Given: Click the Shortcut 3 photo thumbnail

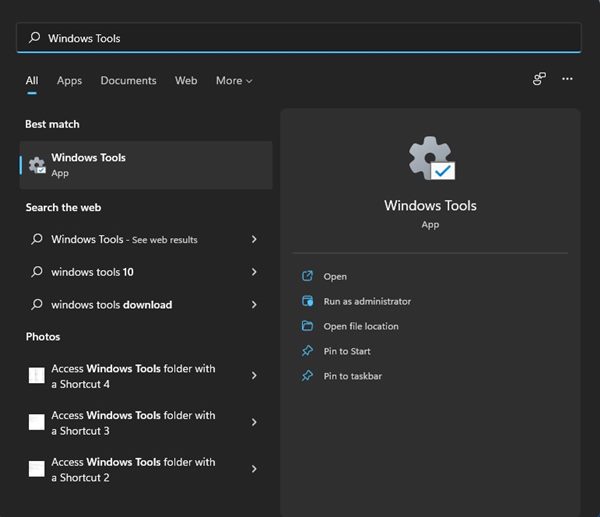Looking at the screenshot, I should pos(37,422).
